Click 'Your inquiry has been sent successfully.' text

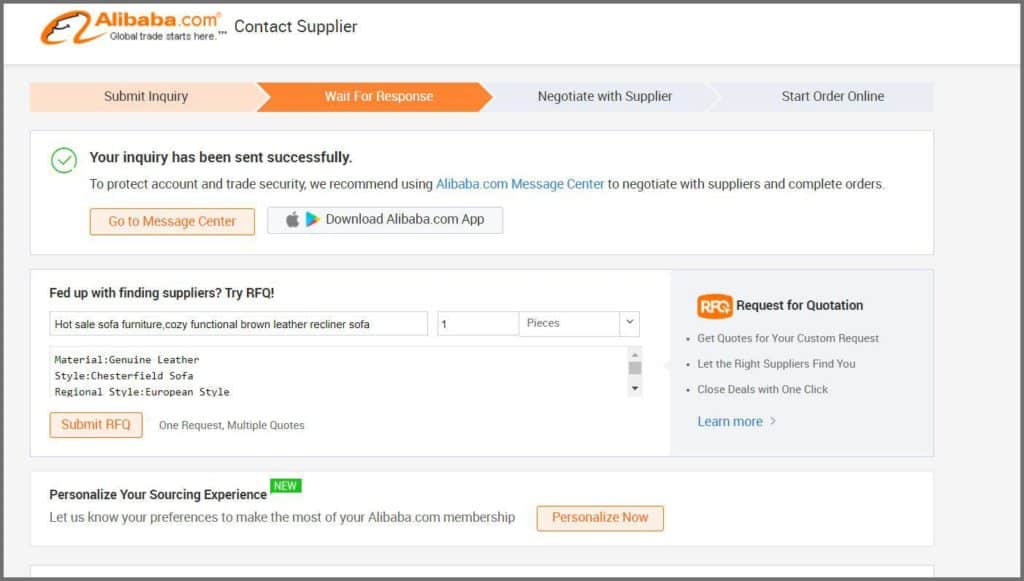tap(221, 157)
